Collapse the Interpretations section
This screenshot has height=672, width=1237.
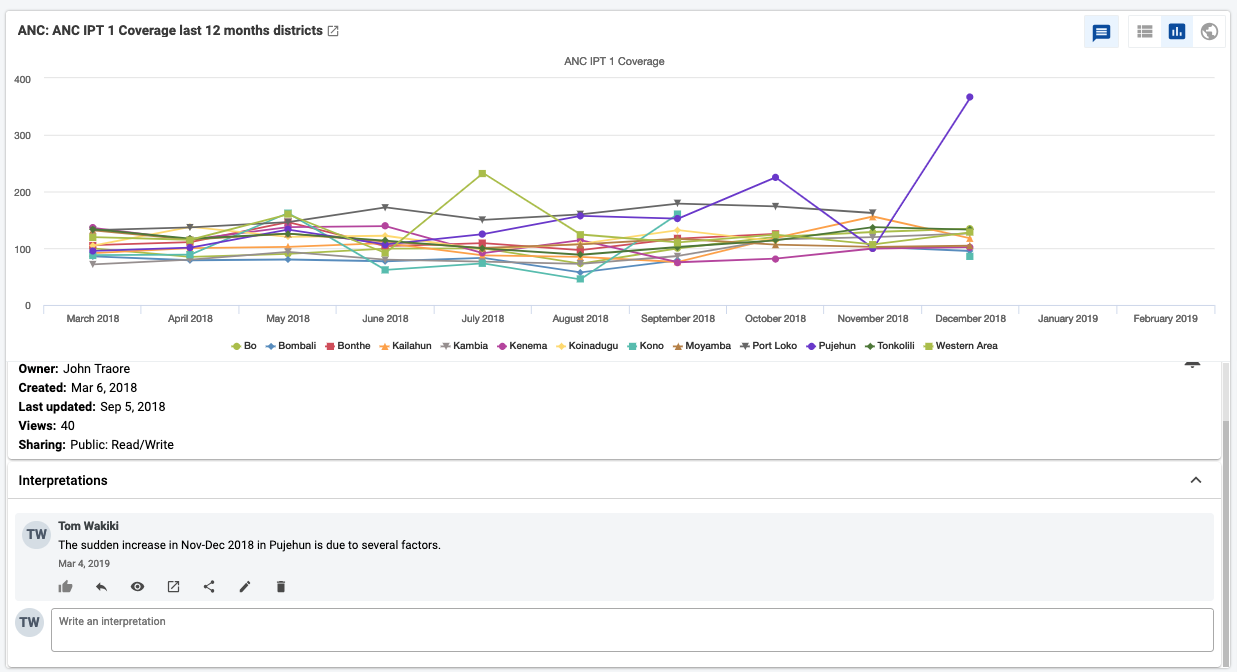tap(1195, 480)
